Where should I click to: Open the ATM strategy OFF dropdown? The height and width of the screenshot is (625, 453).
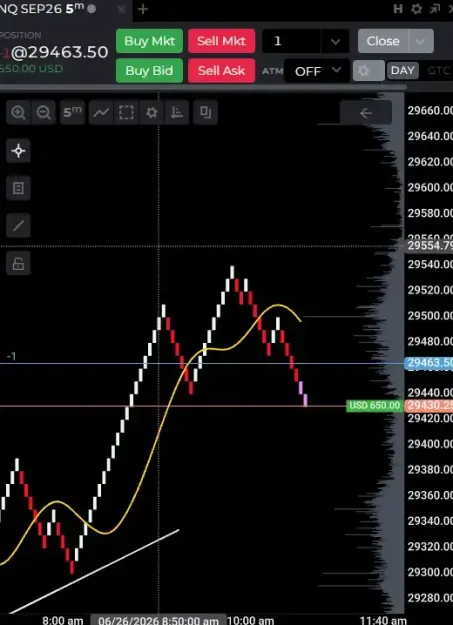click(x=318, y=71)
